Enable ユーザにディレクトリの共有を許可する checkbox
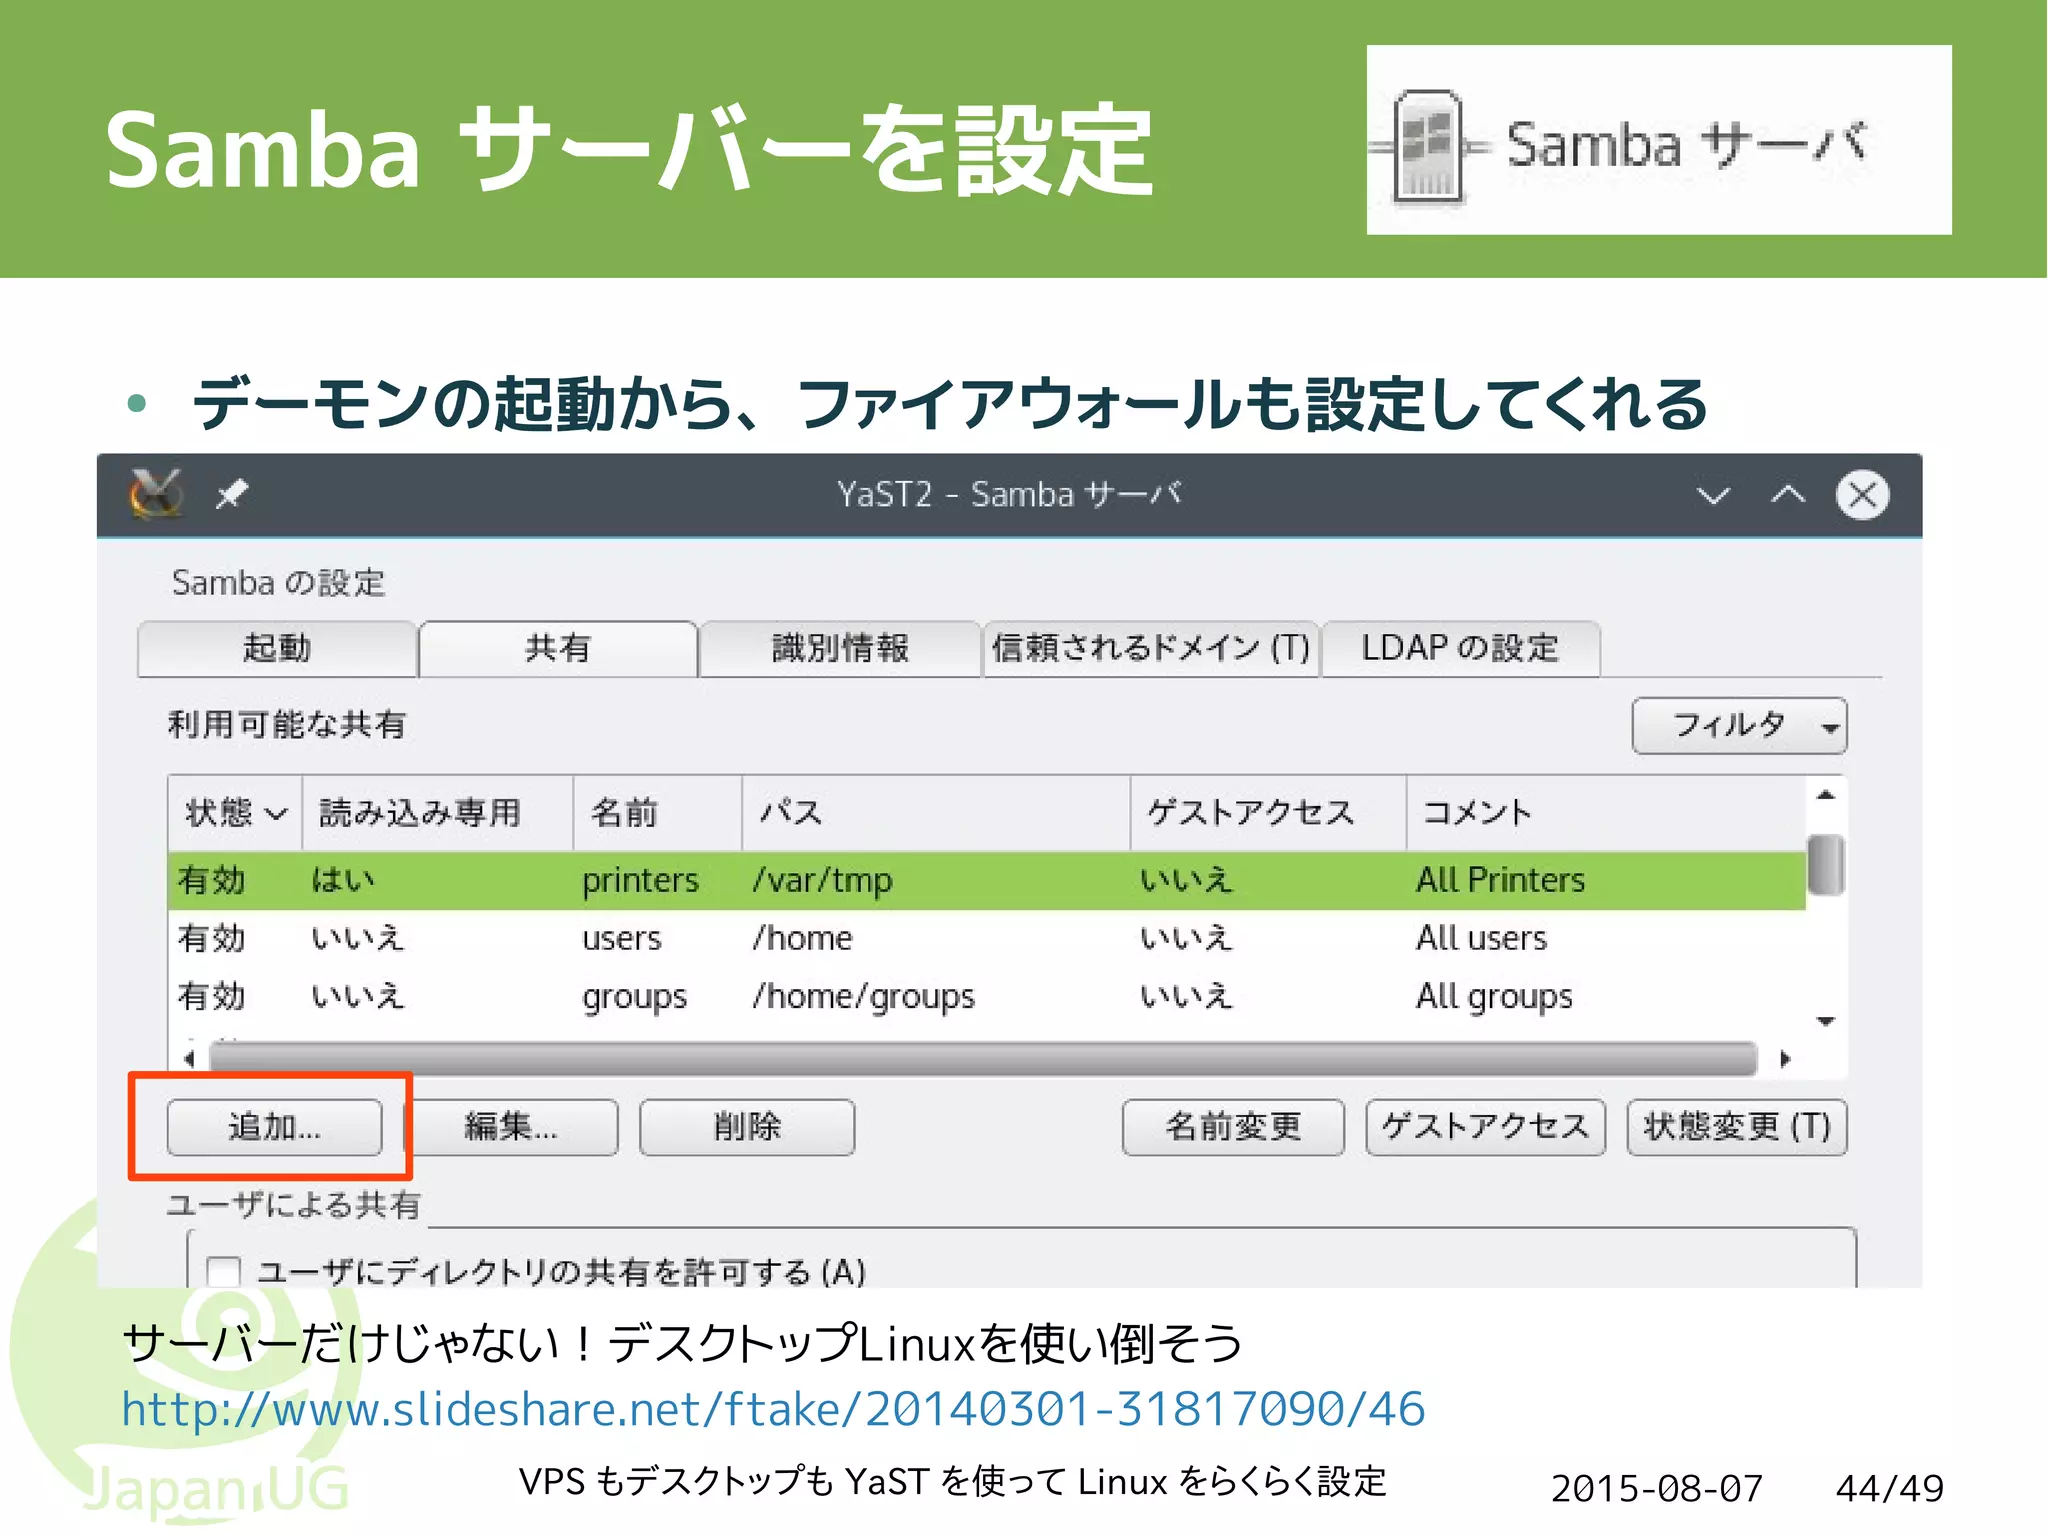The image size is (2048, 1535). [x=223, y=1271]
